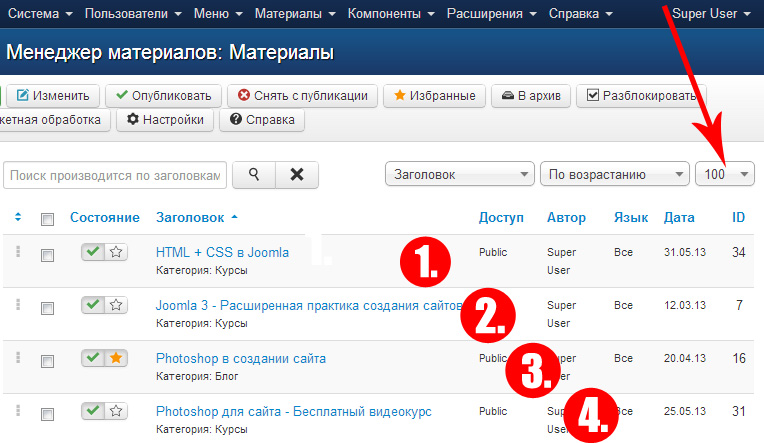Unfeature the Photoshop в создании сайта orange star
The height and width of the screenshot is (443, 764).
[x=116, y=357]
